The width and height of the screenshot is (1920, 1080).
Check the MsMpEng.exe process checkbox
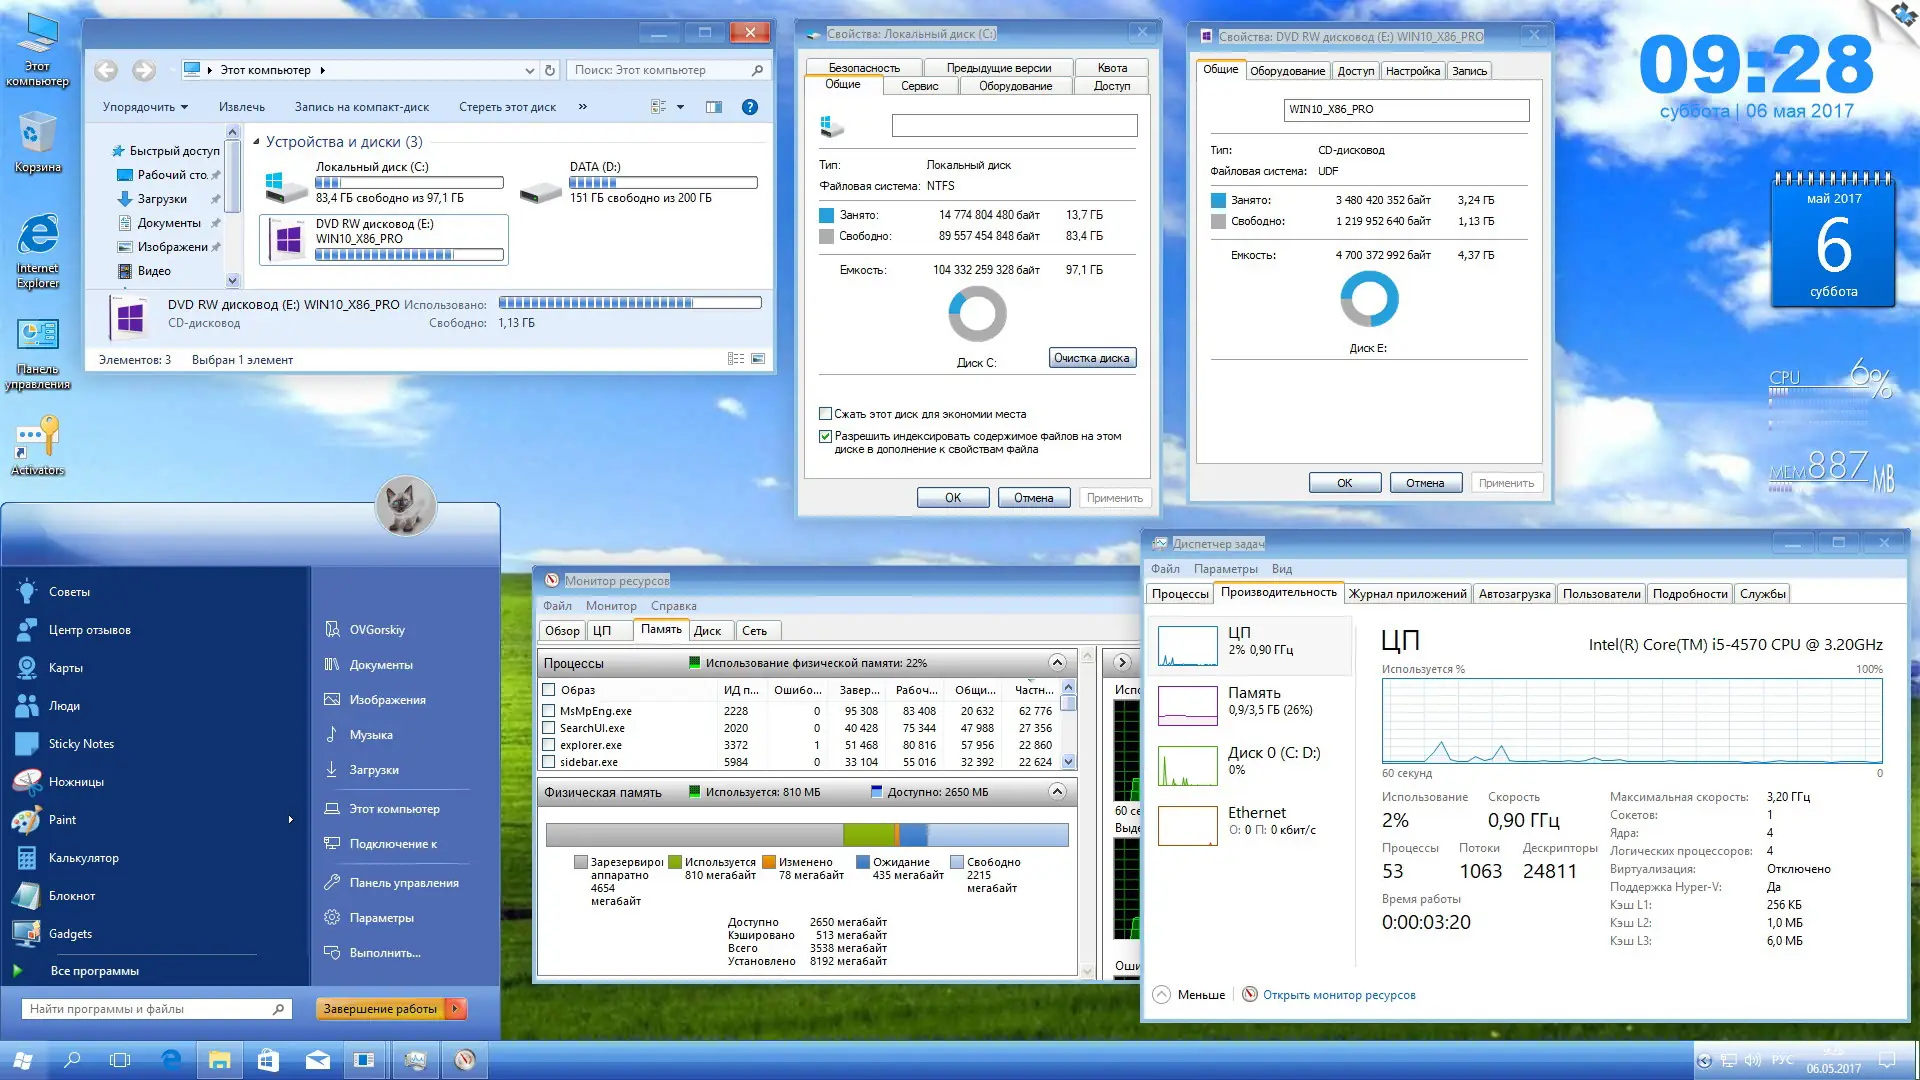click(548, 711)
